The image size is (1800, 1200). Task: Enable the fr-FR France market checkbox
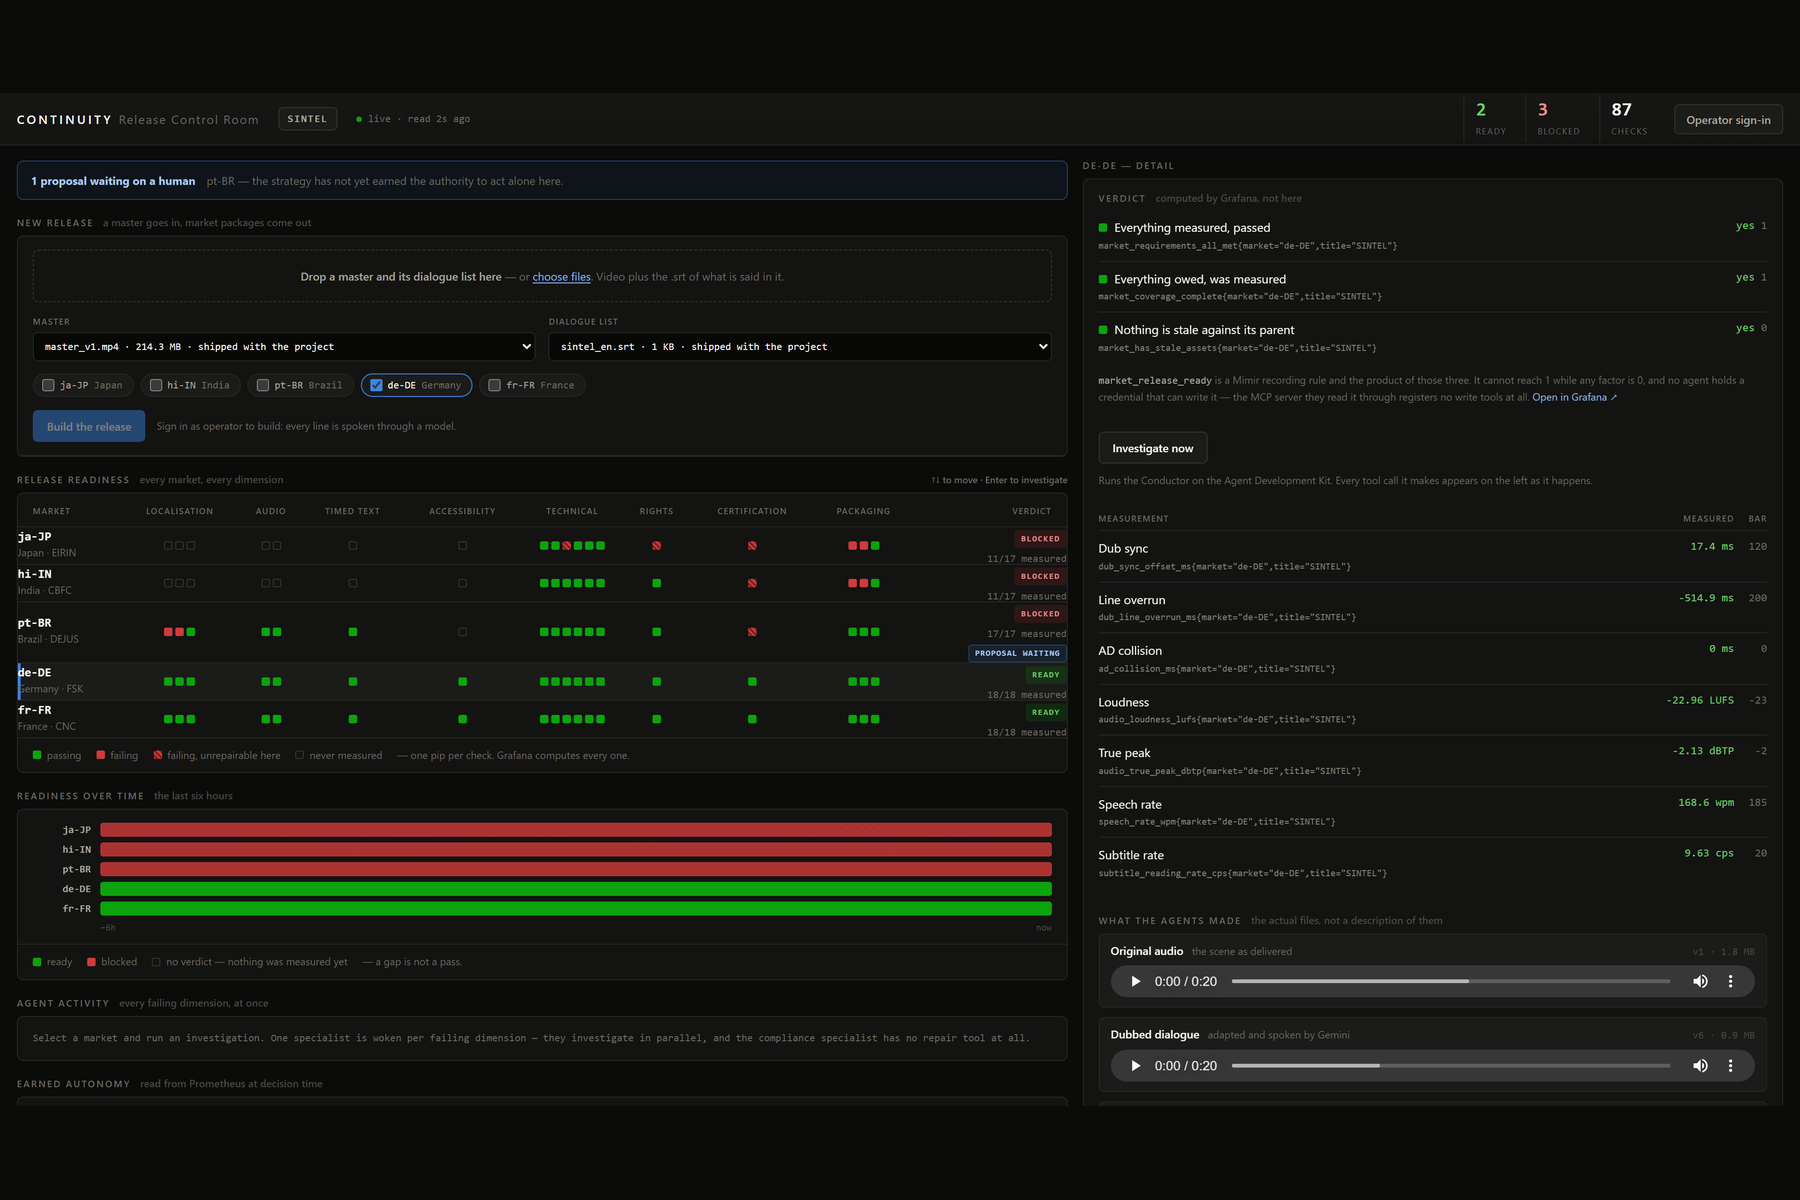coord(494,385)
